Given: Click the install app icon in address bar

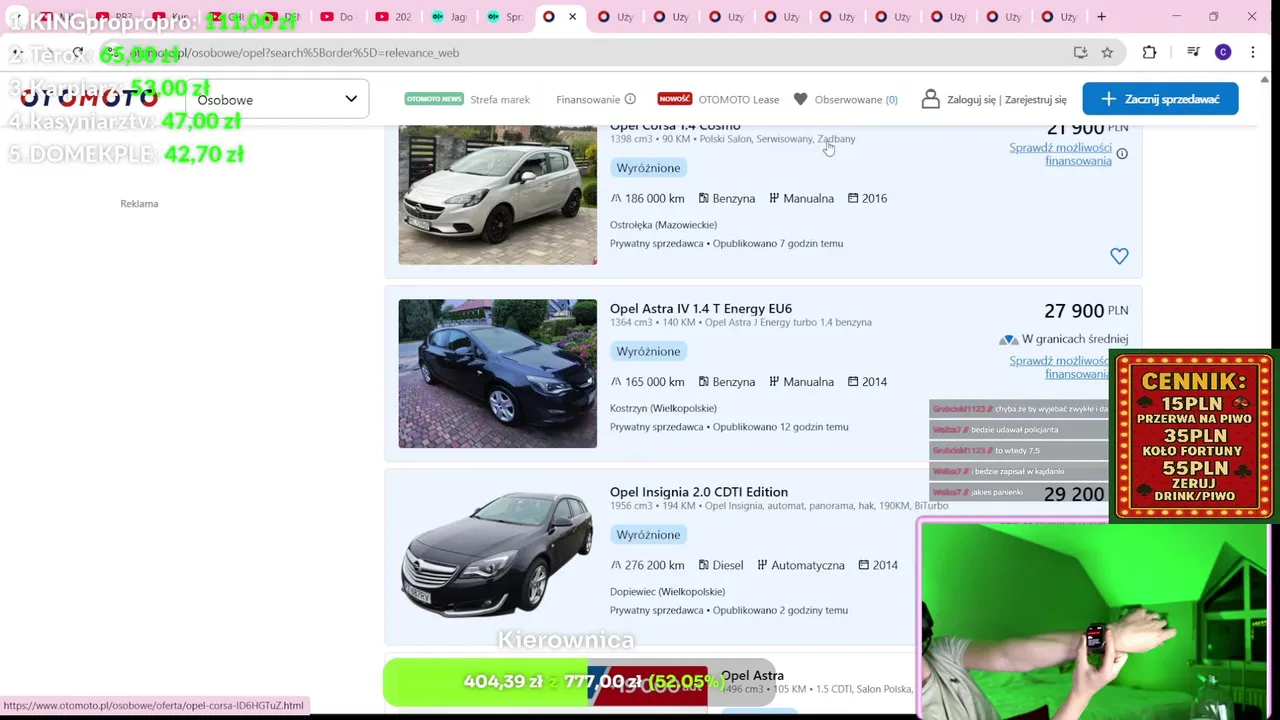Looking at the screenshot, I should [x=1080, y=52].
